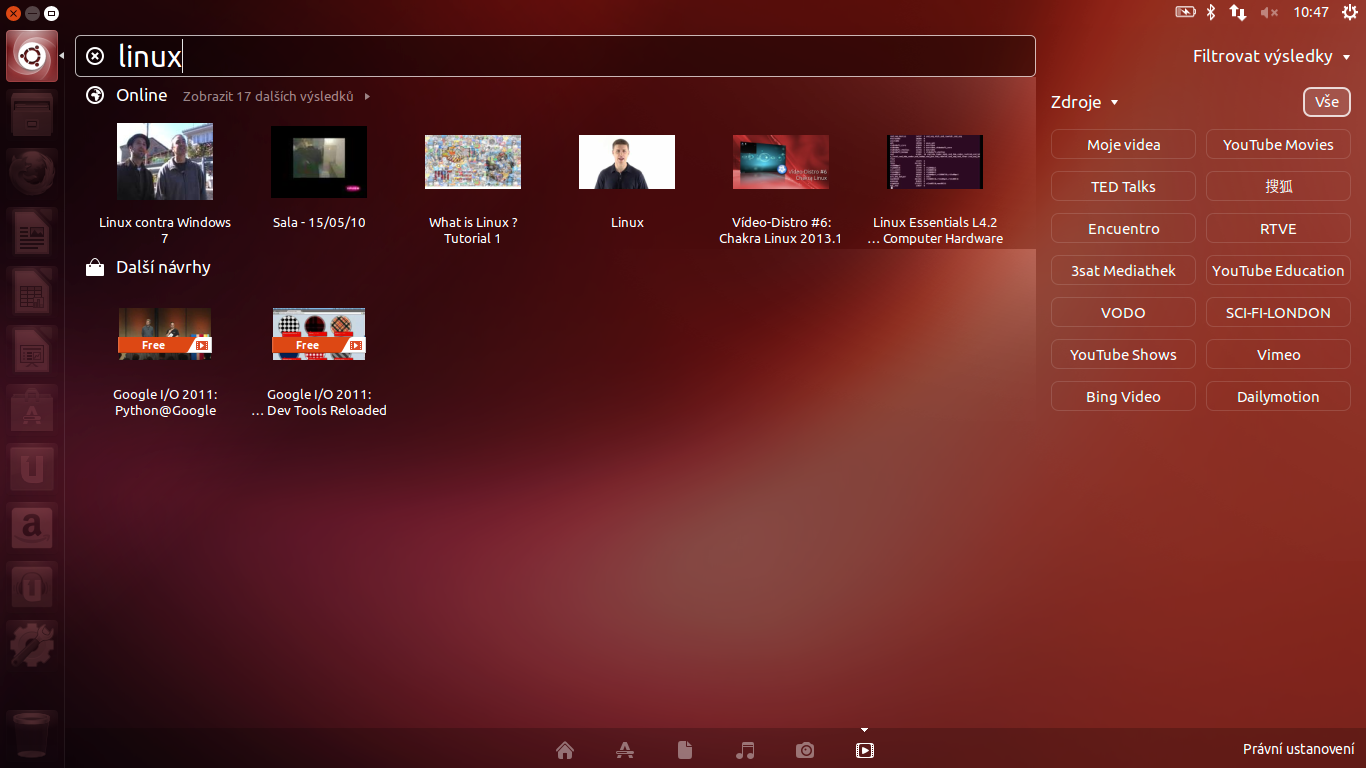Image resolution: width=1366 pixels, height=768 pixels.
Task: Open the Ubuntu Software Center launcher icon
Action: click(31, 408)
